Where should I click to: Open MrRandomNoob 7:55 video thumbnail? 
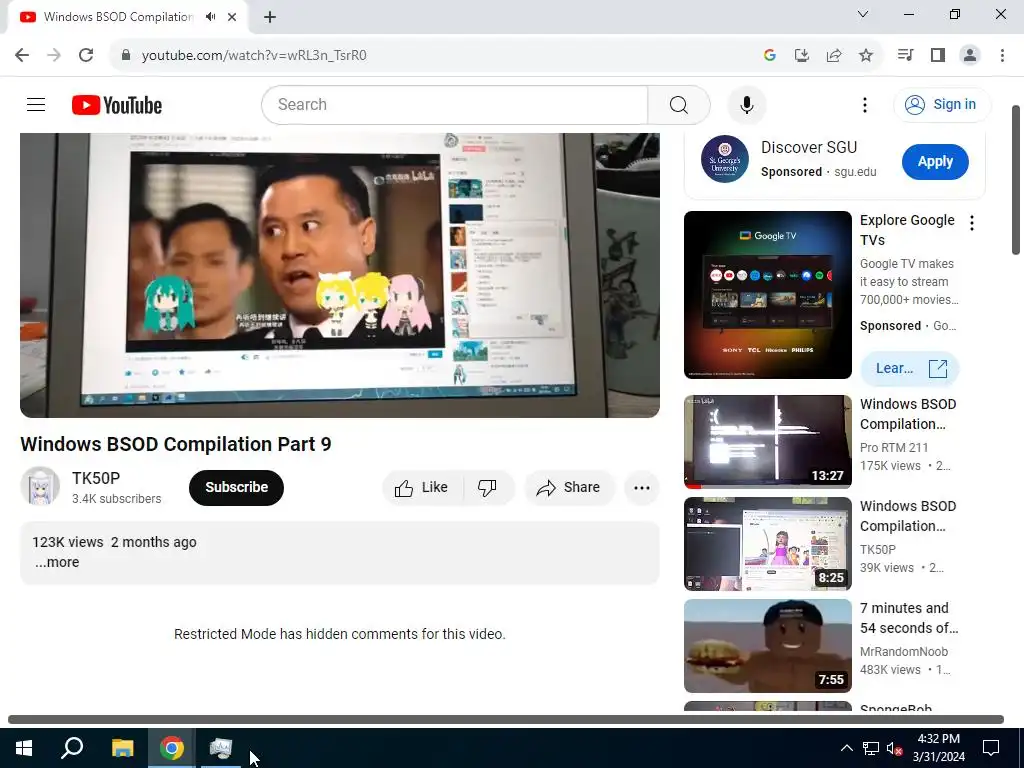pos(767,646)
